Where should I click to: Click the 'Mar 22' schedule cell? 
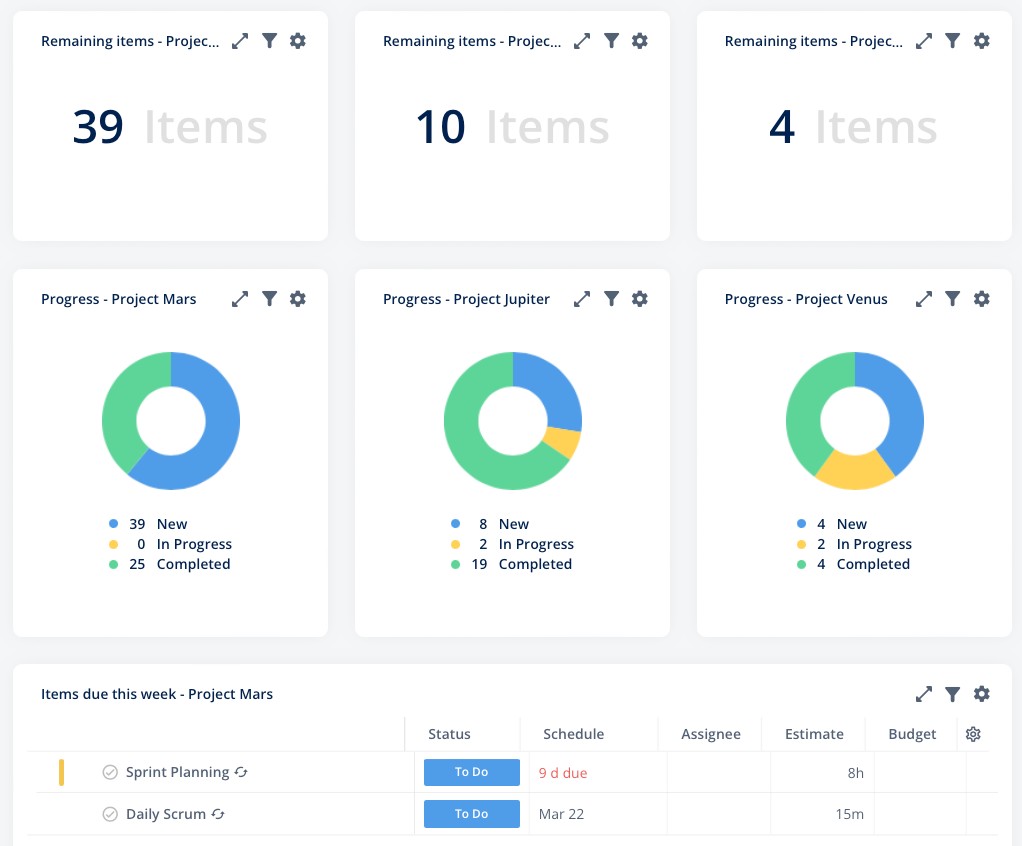point(561,814)
